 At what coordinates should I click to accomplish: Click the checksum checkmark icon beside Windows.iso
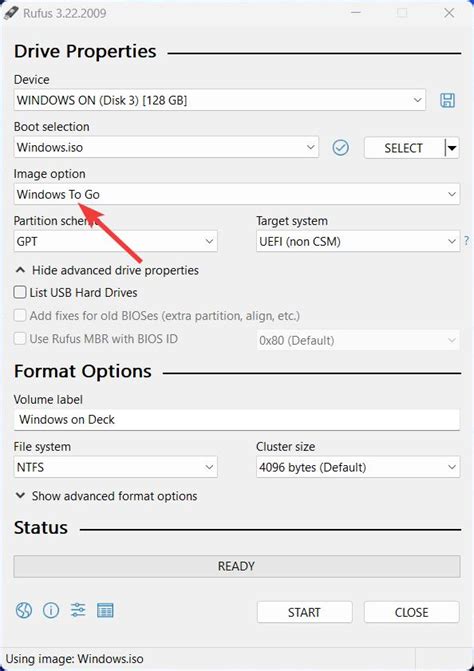(x=341, y=148)
